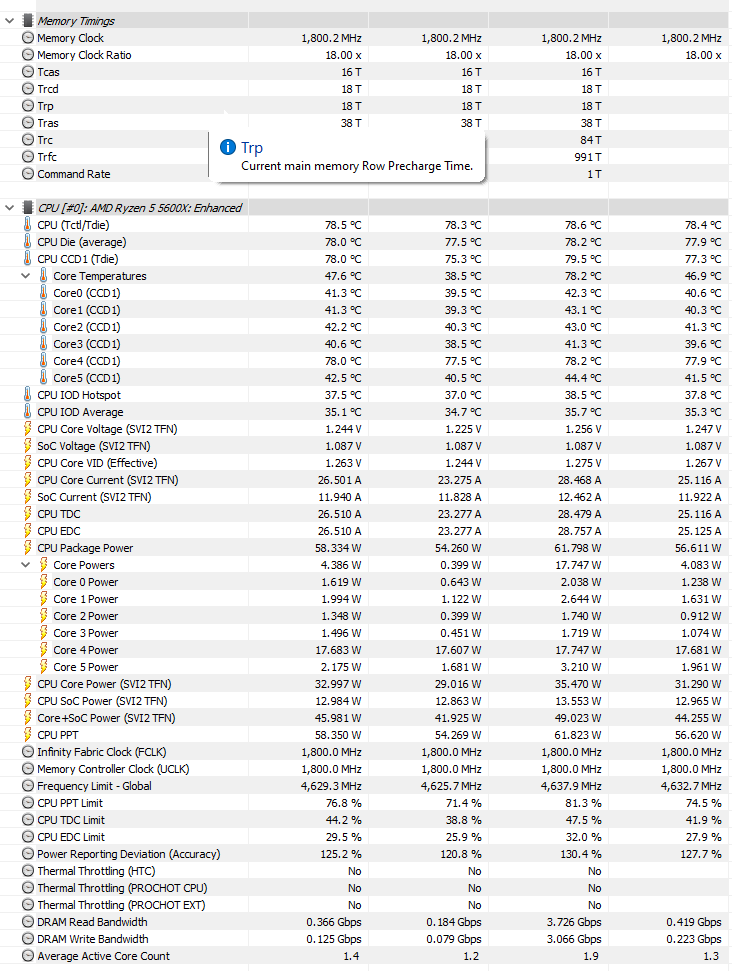Click the clock icon beside Tcas
The width and height of the screenshot is (732, 971).
click(x=28, y=72)
